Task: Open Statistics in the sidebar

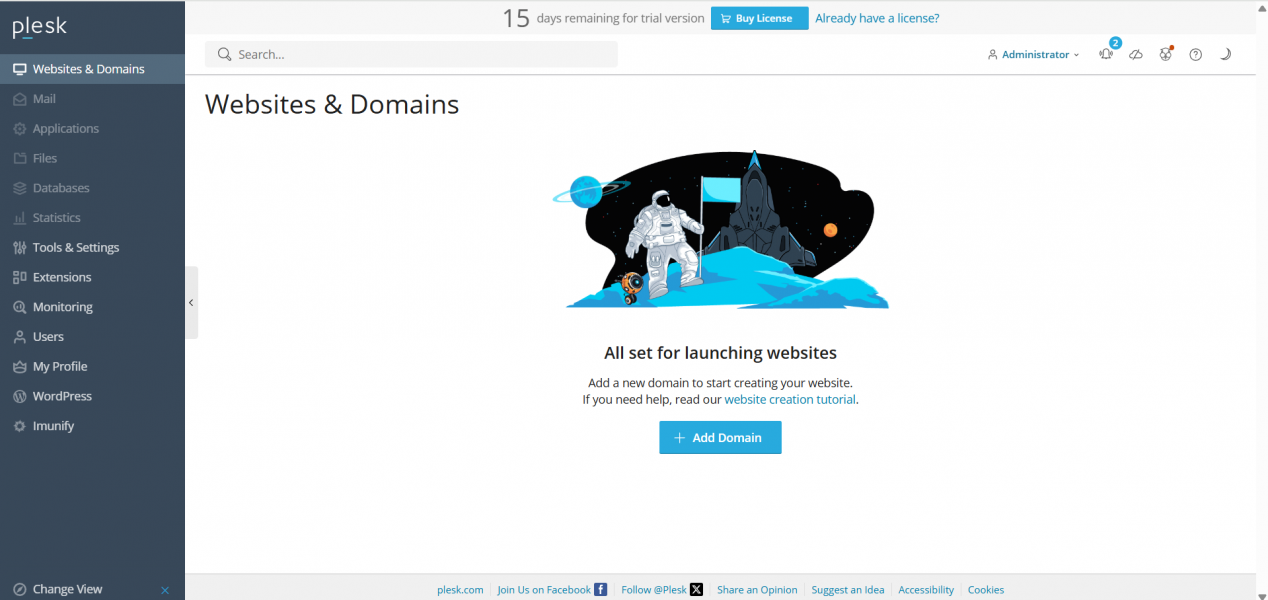Action: tap(92, 218)
